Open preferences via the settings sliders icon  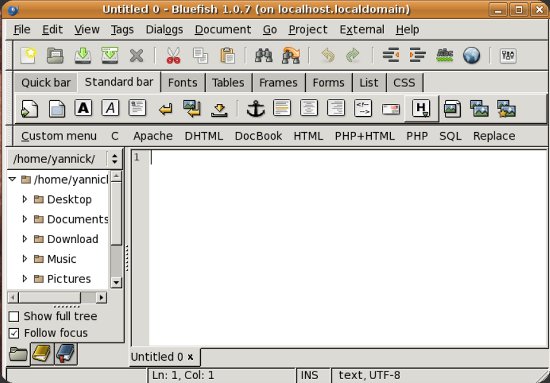point(508,55)
